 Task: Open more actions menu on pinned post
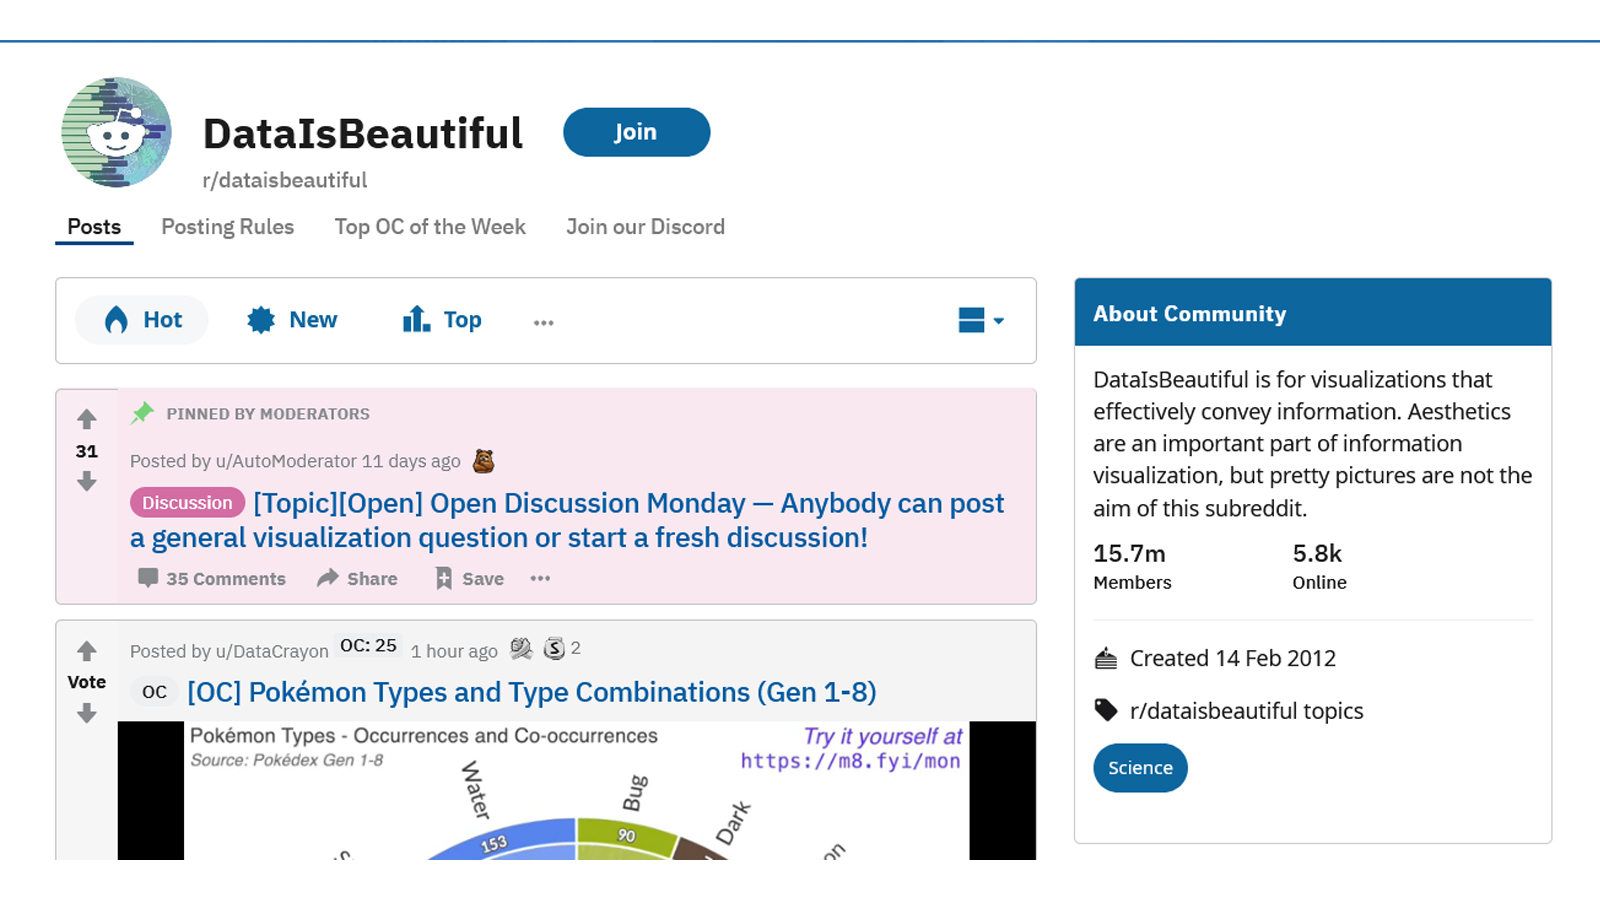click(540, 578)
